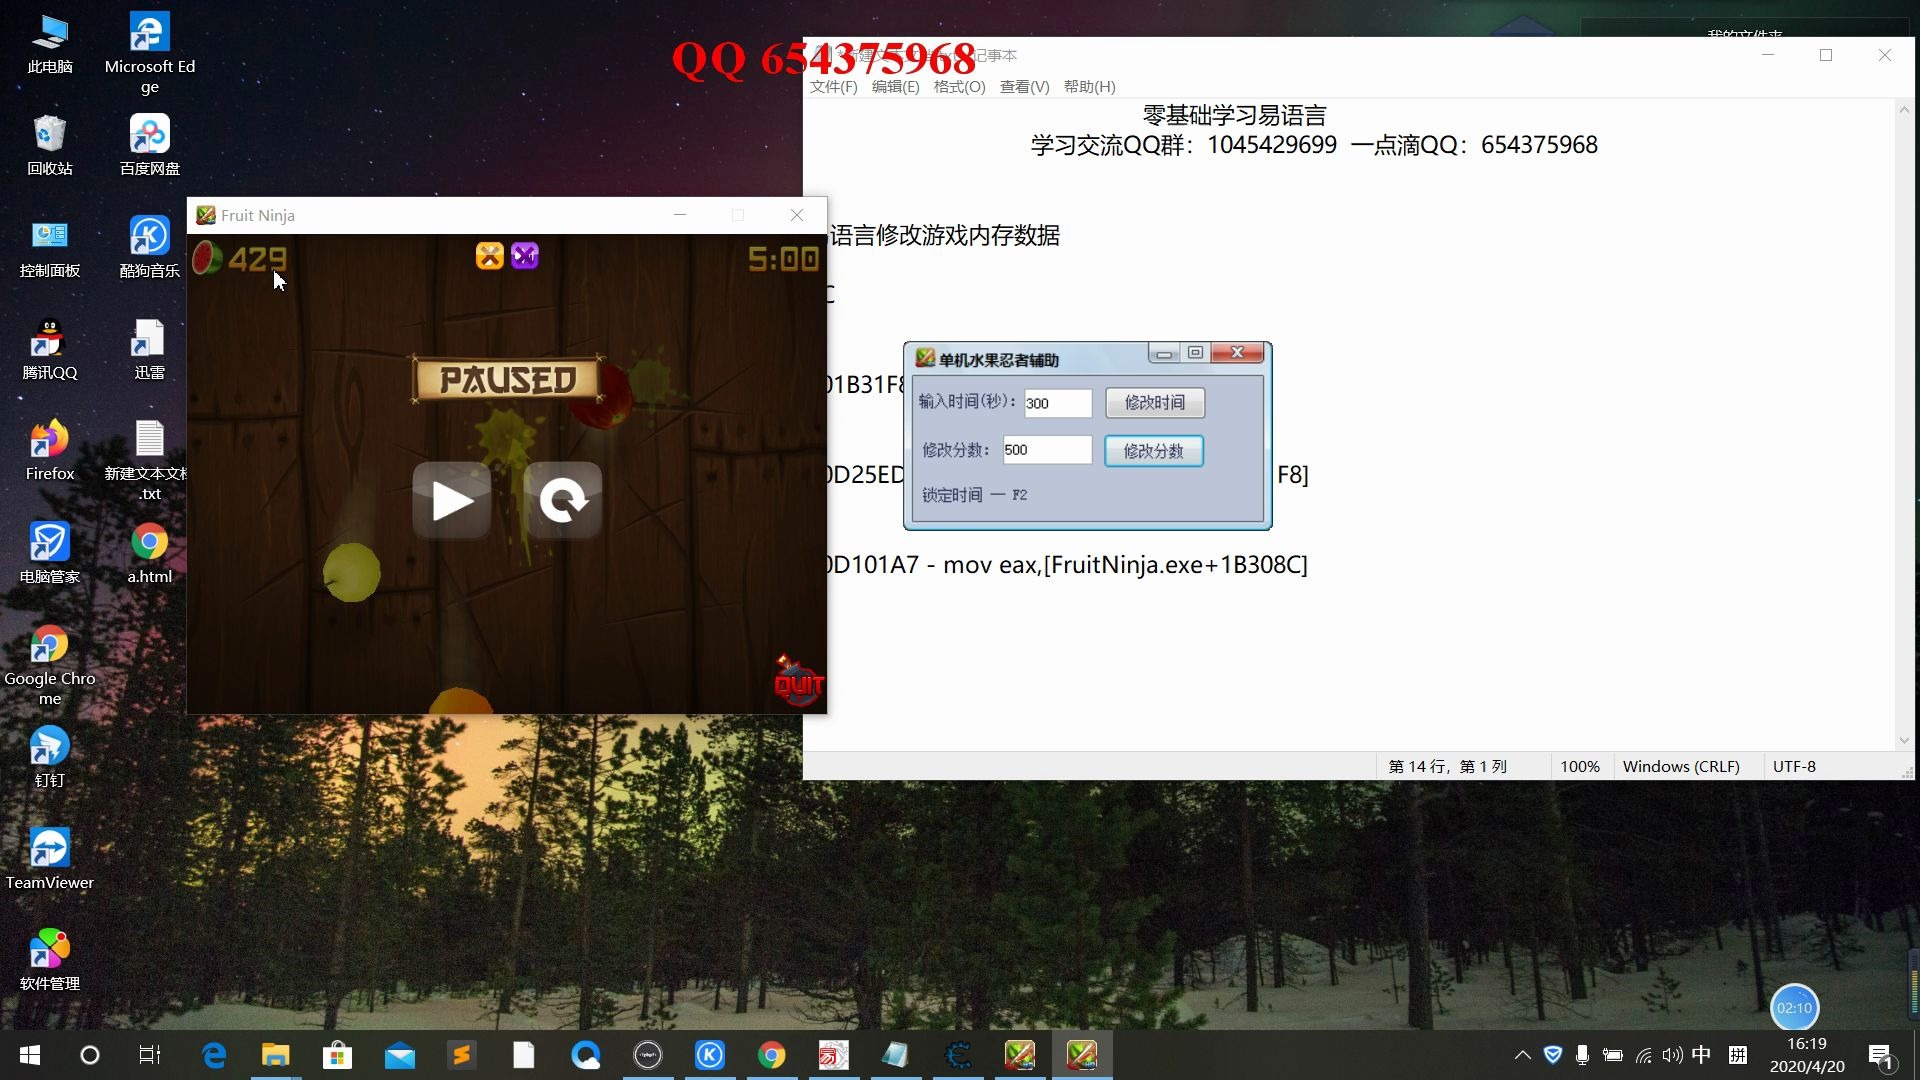This screenshot has height=1080, width=1920.
Task: Resume the paused Fruit Ninja game with play button
Action: [452, 500]
